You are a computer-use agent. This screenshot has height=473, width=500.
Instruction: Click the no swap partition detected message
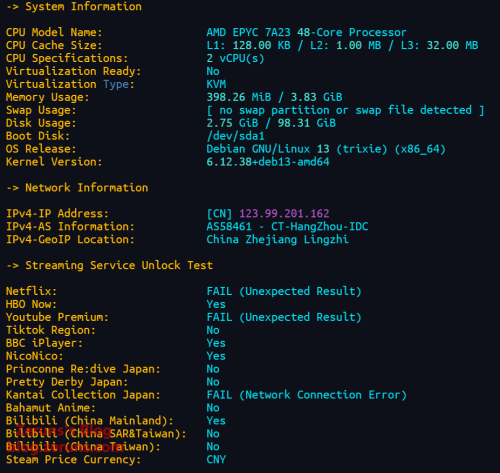[345, 110]
